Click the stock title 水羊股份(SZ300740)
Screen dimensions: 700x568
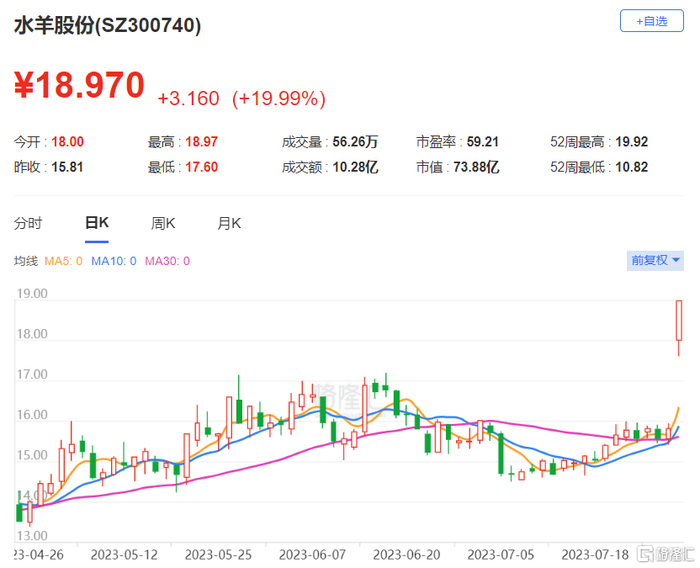tap(108, 25)
